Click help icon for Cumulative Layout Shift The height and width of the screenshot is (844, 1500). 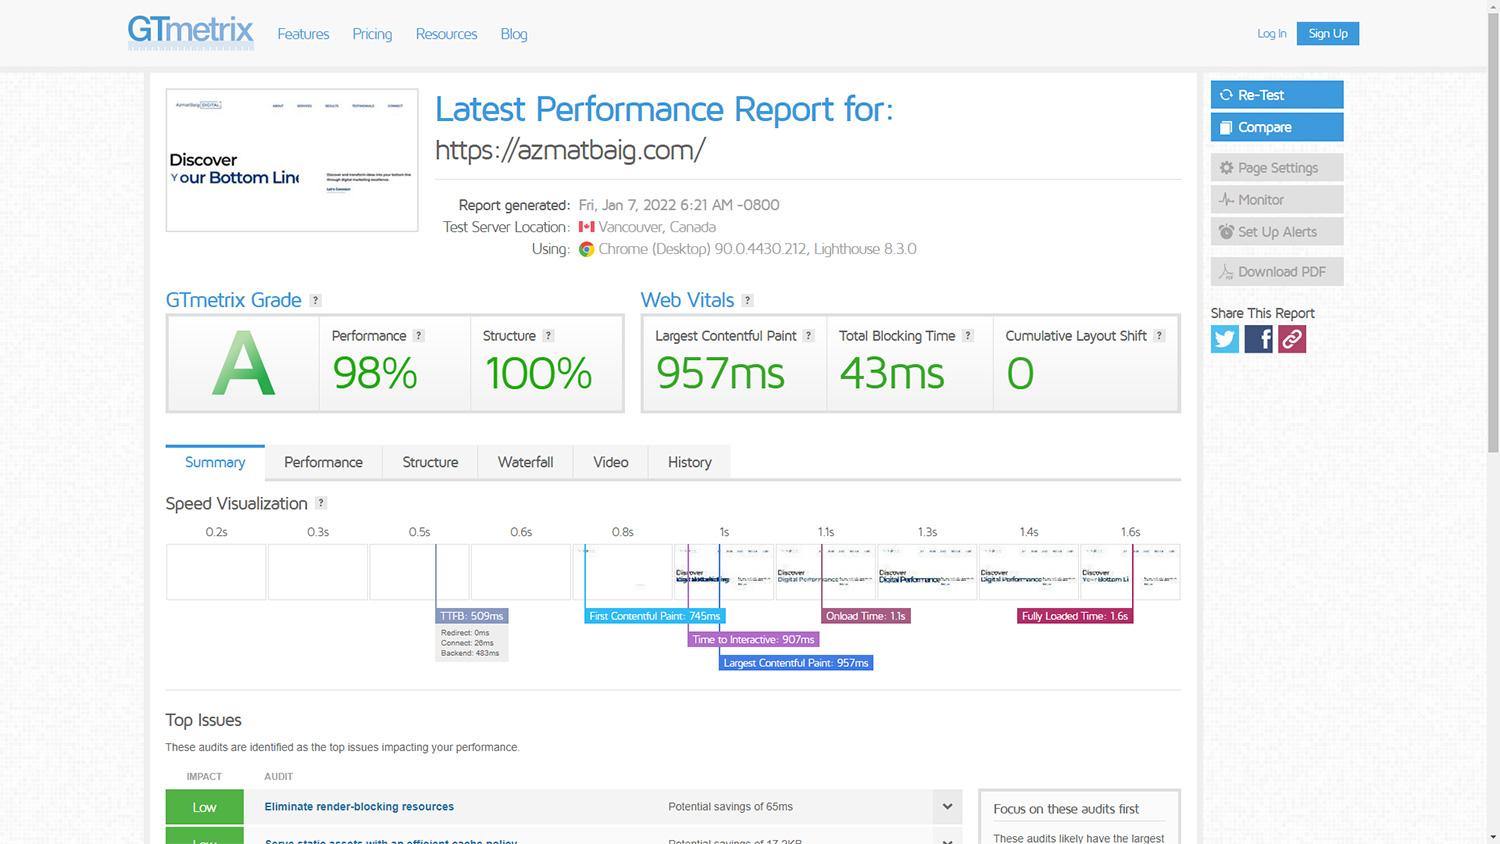click(x=1159, y=336)
